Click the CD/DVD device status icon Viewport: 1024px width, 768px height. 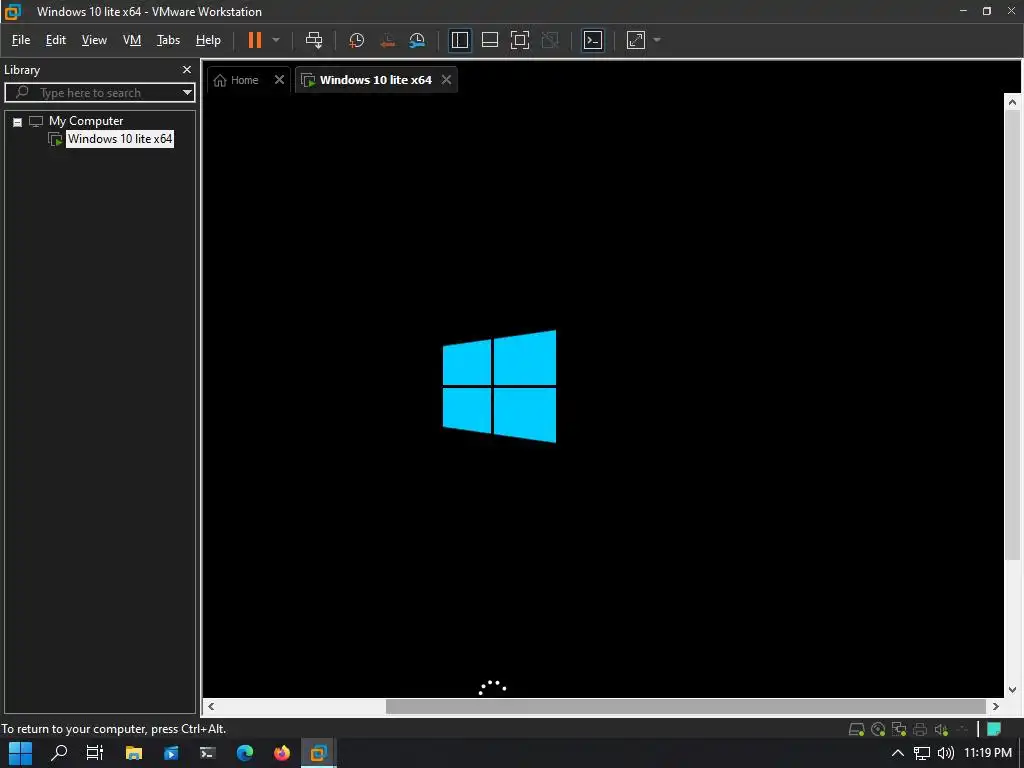[x=878, y=729]
